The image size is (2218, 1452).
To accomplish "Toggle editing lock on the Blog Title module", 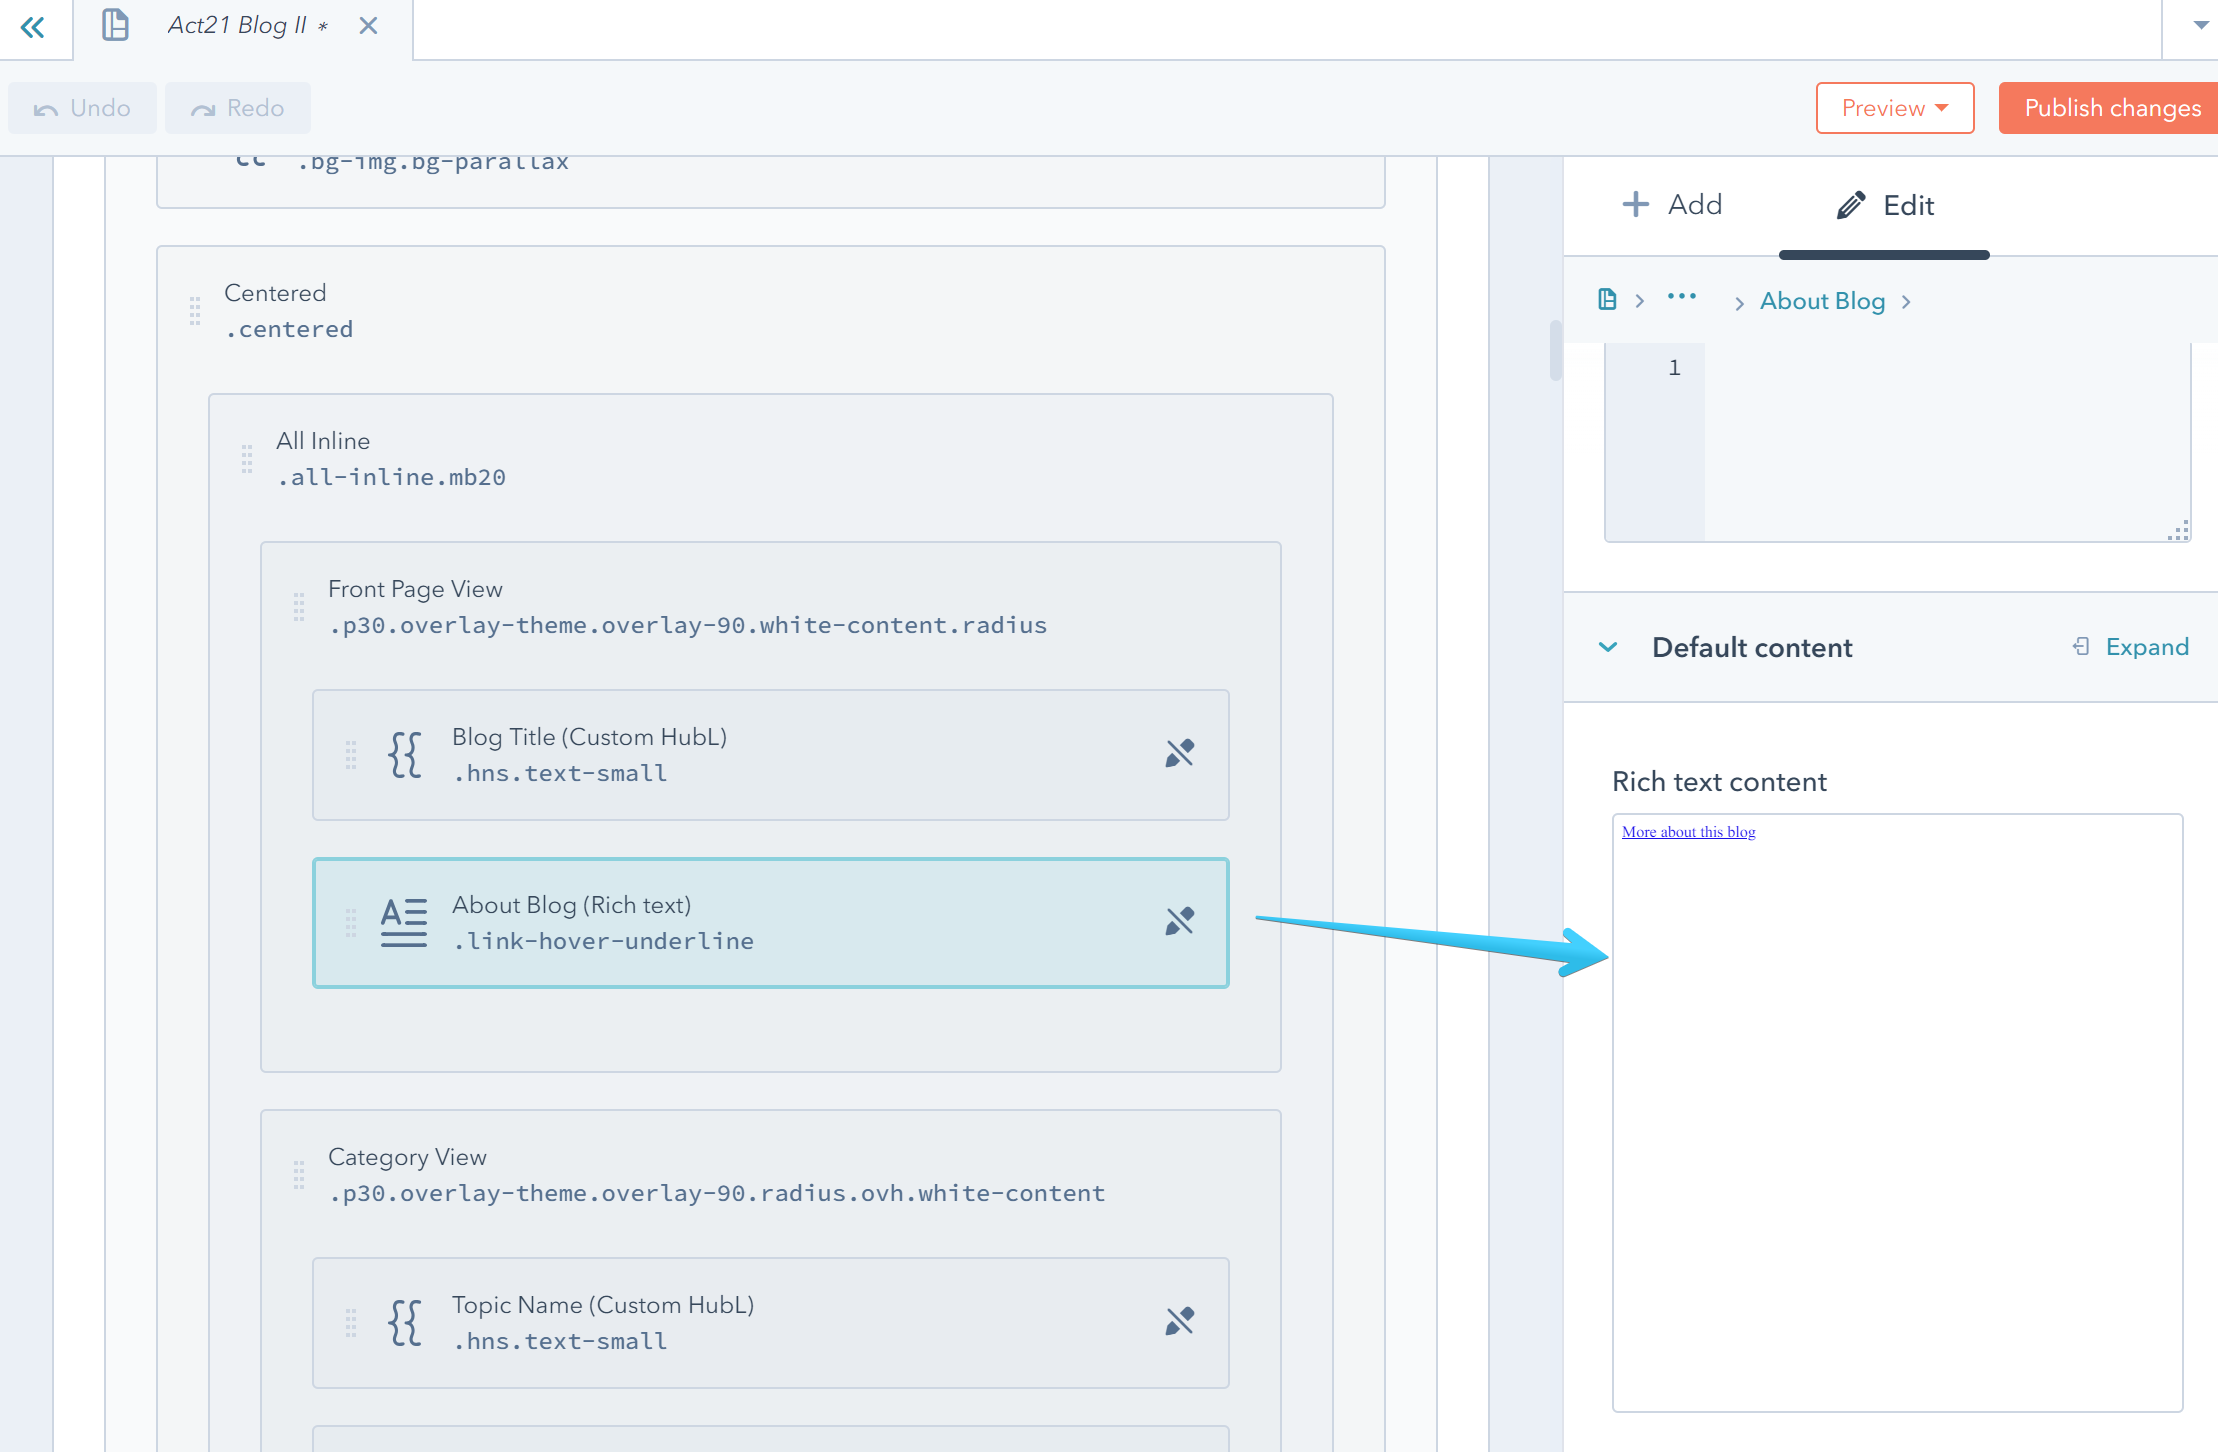I will click(x=1180, y=753).
